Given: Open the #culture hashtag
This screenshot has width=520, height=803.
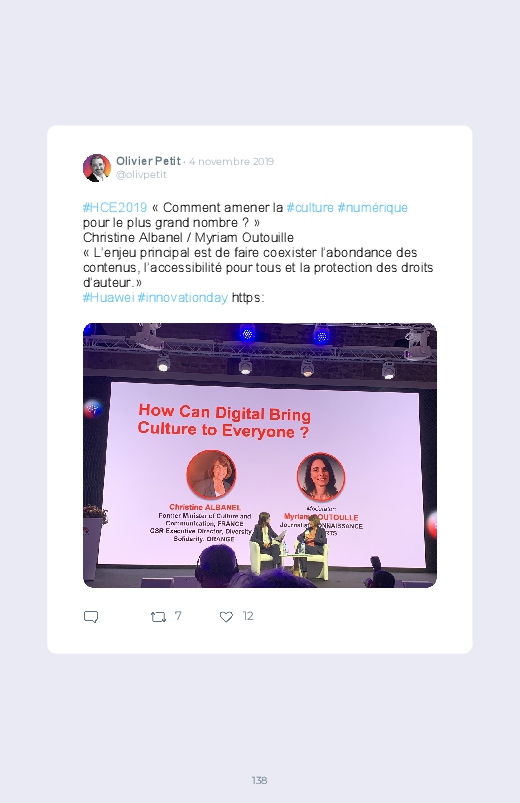Looking at the screenshot, I should 310,208.
